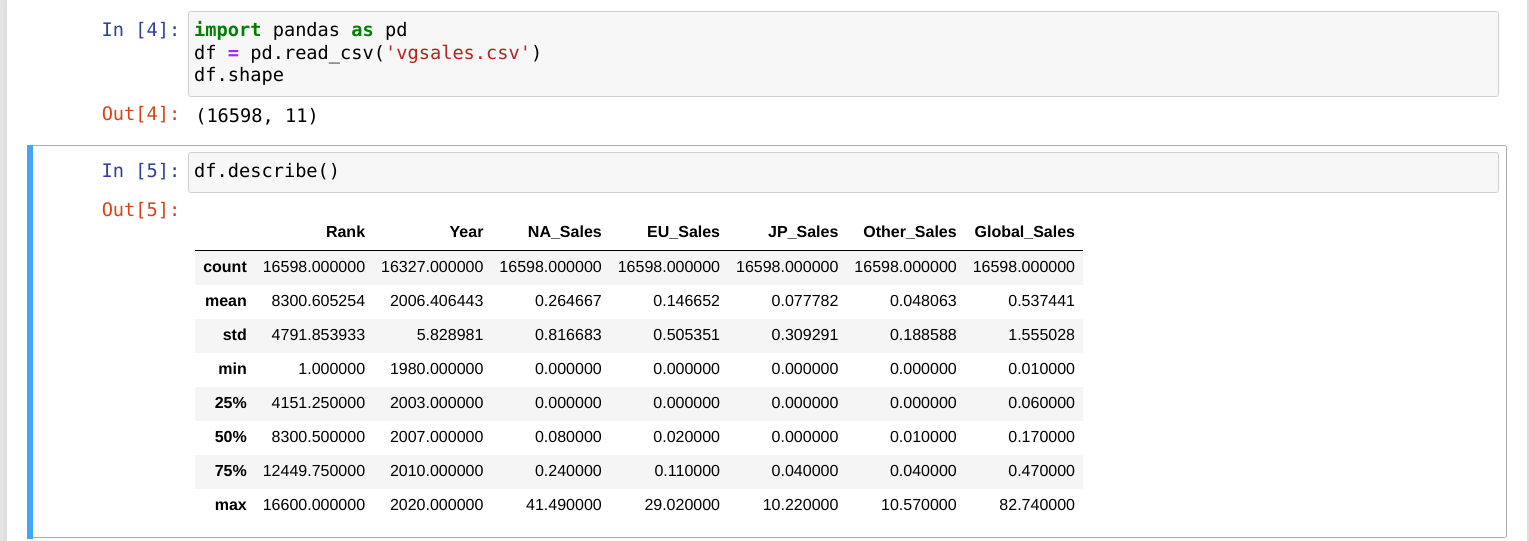Click the '75%' row label
This screenshot has height=541, width=1529.
(x=231, y=471)
